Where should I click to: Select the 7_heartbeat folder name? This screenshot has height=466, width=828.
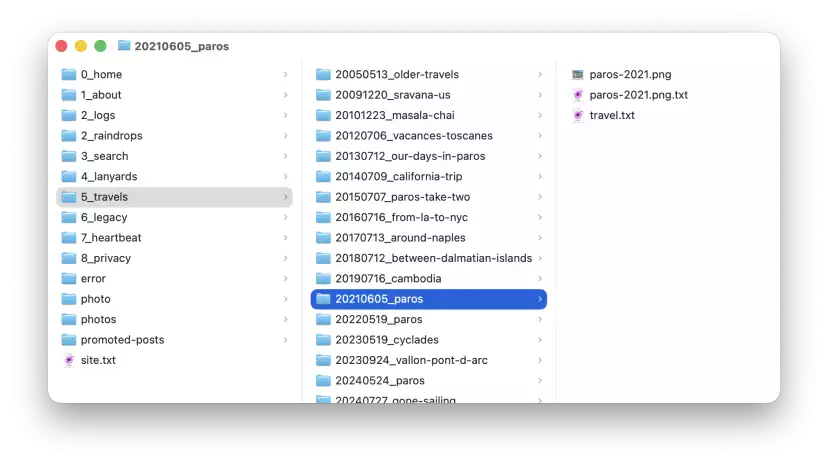tap(111, 238)
